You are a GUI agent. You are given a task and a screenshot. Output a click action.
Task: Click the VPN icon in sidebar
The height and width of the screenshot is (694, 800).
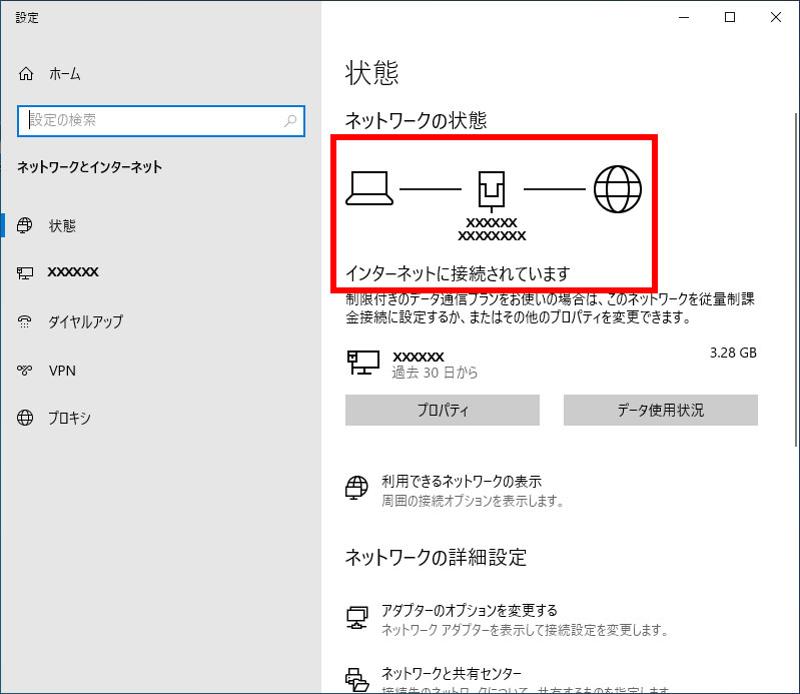(24, 370)
